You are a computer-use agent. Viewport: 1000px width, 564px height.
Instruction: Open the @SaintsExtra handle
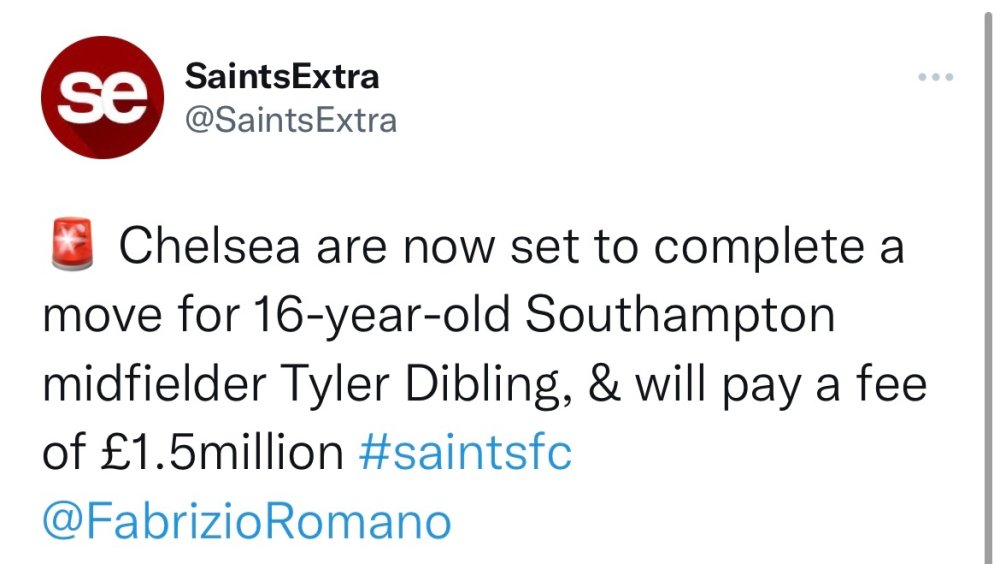[291, 121]
